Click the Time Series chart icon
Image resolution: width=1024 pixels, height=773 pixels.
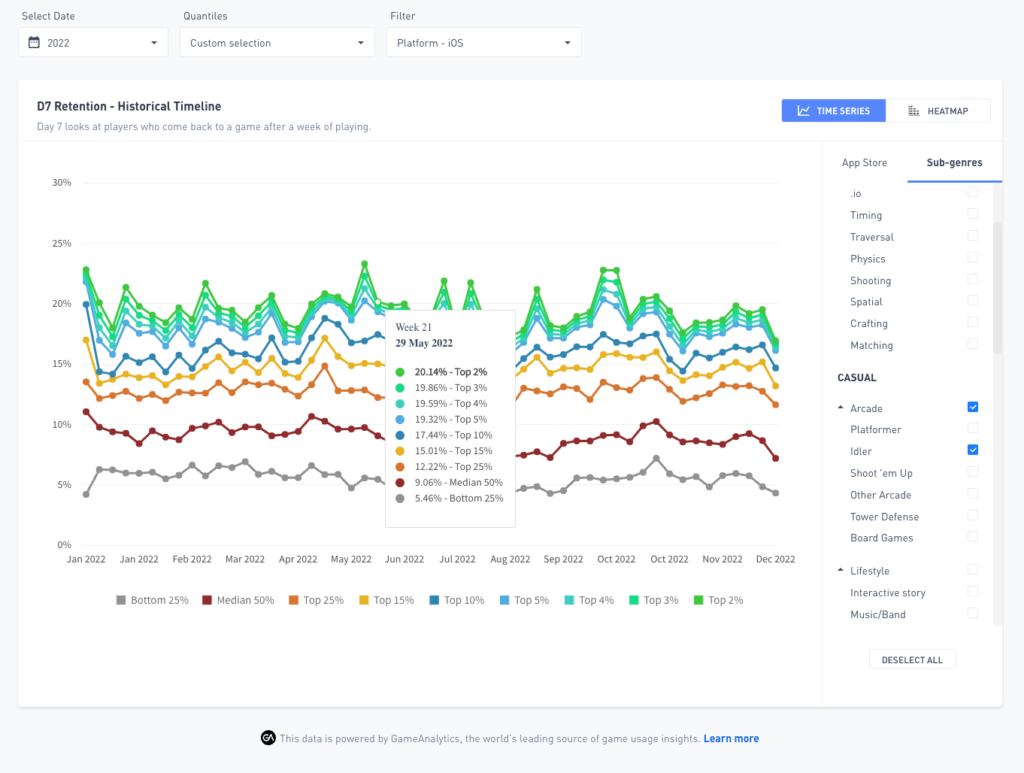coord(803,111)
